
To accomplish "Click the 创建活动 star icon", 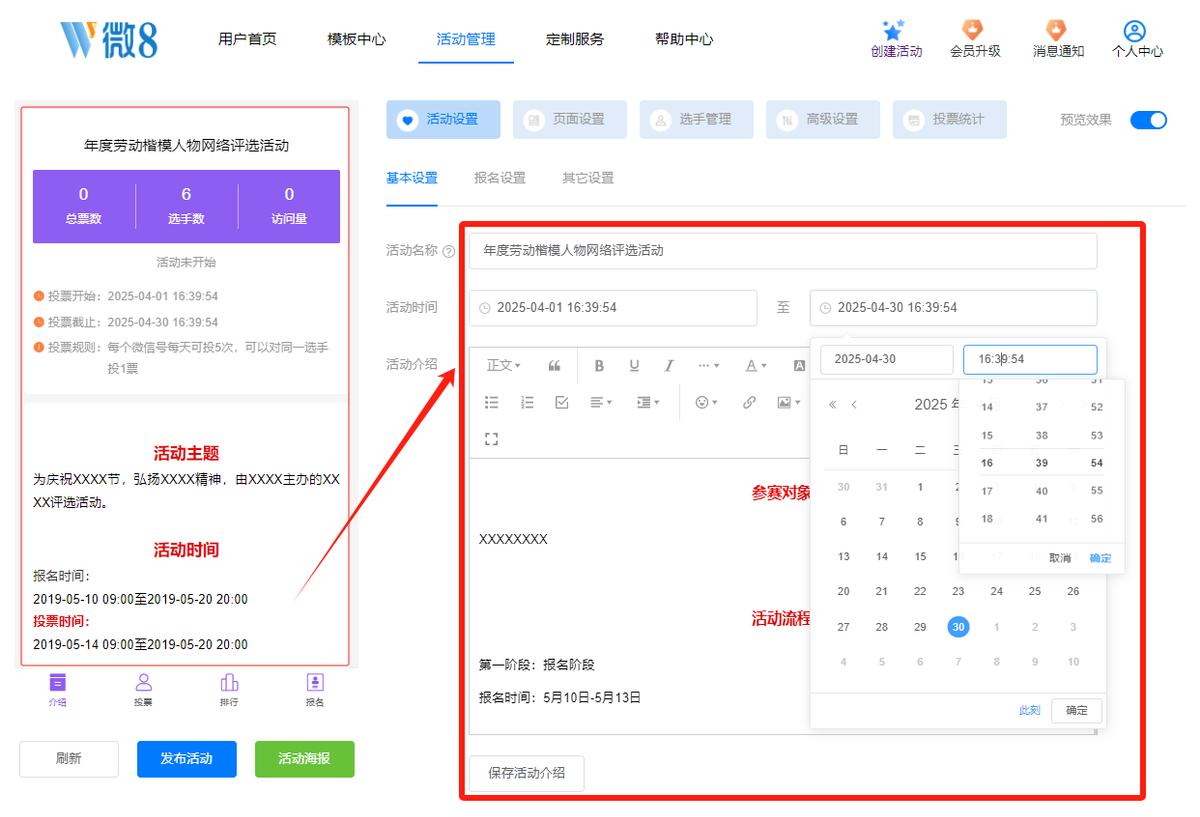I will coord(894,30).
